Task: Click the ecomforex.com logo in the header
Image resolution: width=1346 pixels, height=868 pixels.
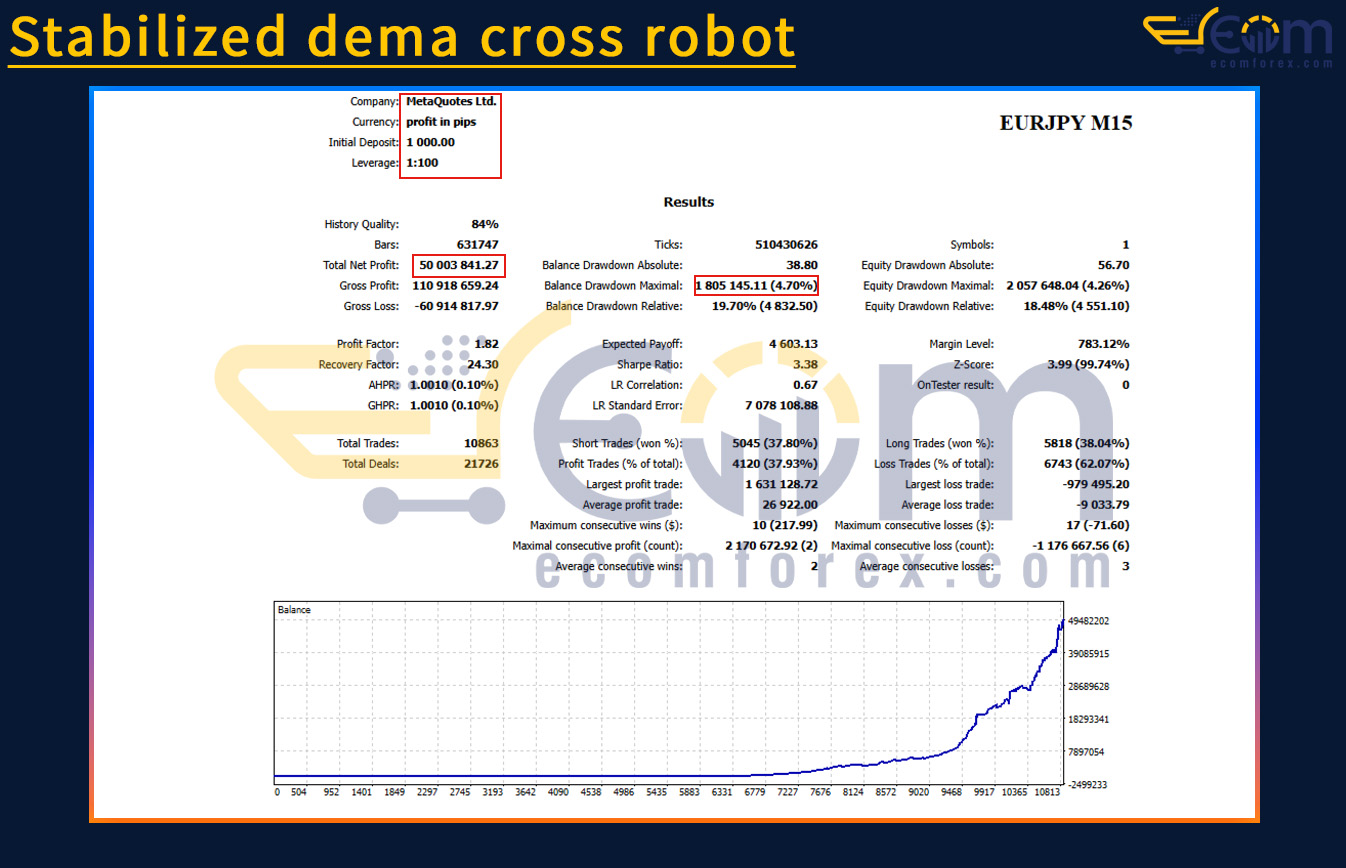Action: 1238,37
